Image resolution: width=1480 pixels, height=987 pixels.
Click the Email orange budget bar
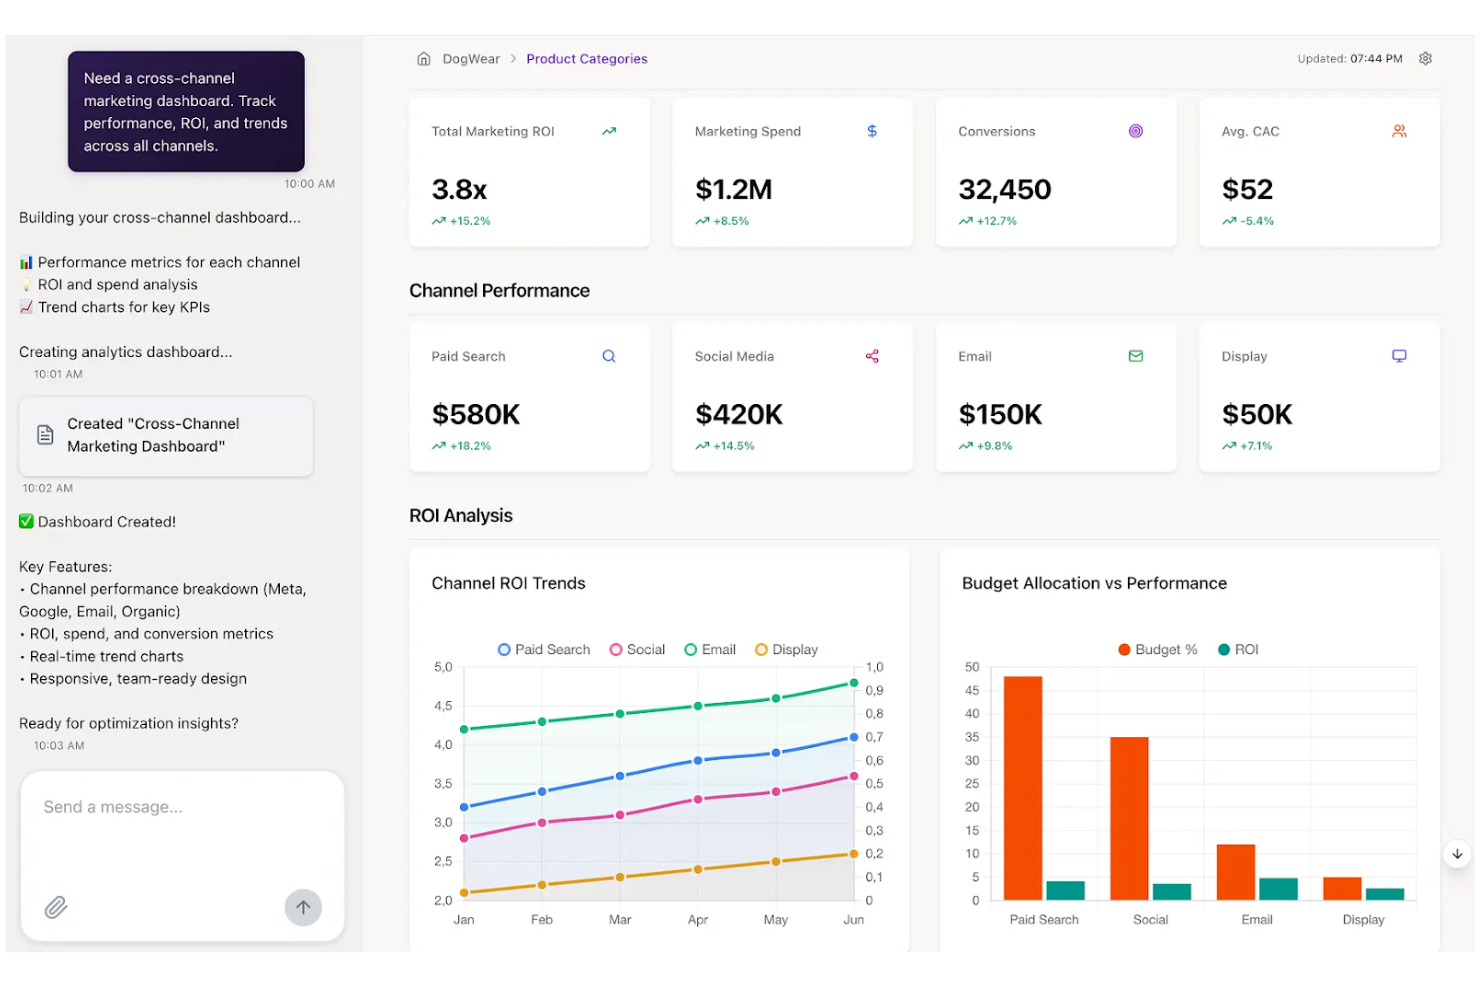click(x=1235, y=872)
